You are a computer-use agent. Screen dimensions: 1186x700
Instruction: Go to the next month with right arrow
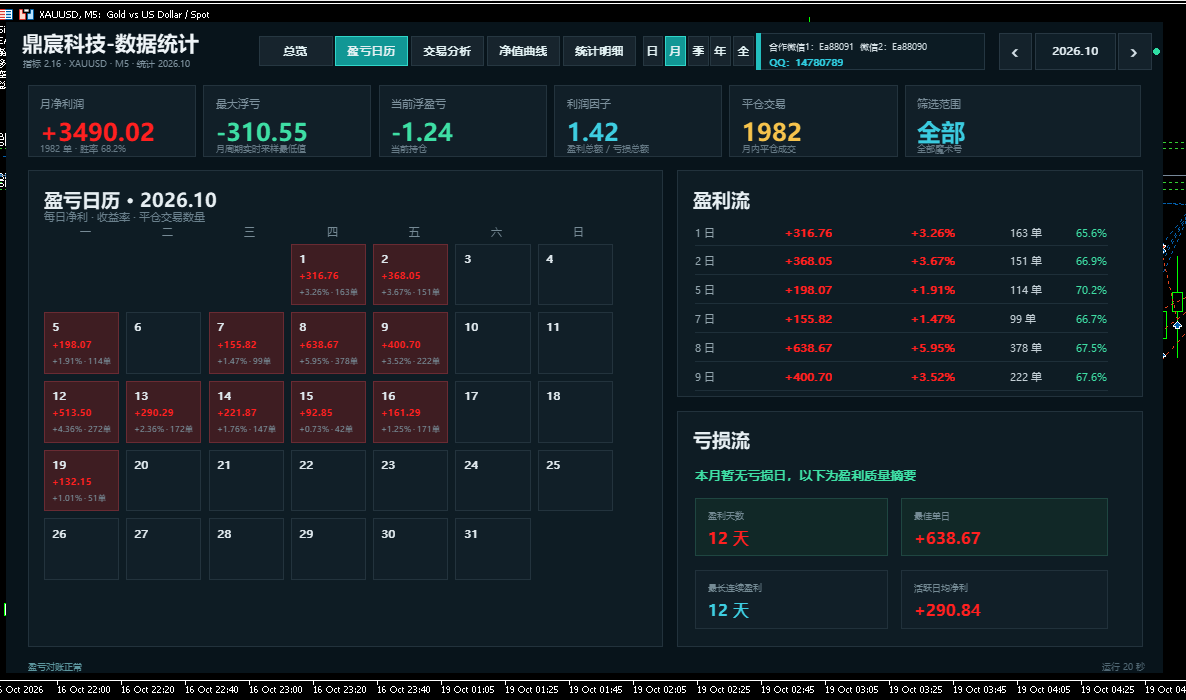(x=1134, y=51)
